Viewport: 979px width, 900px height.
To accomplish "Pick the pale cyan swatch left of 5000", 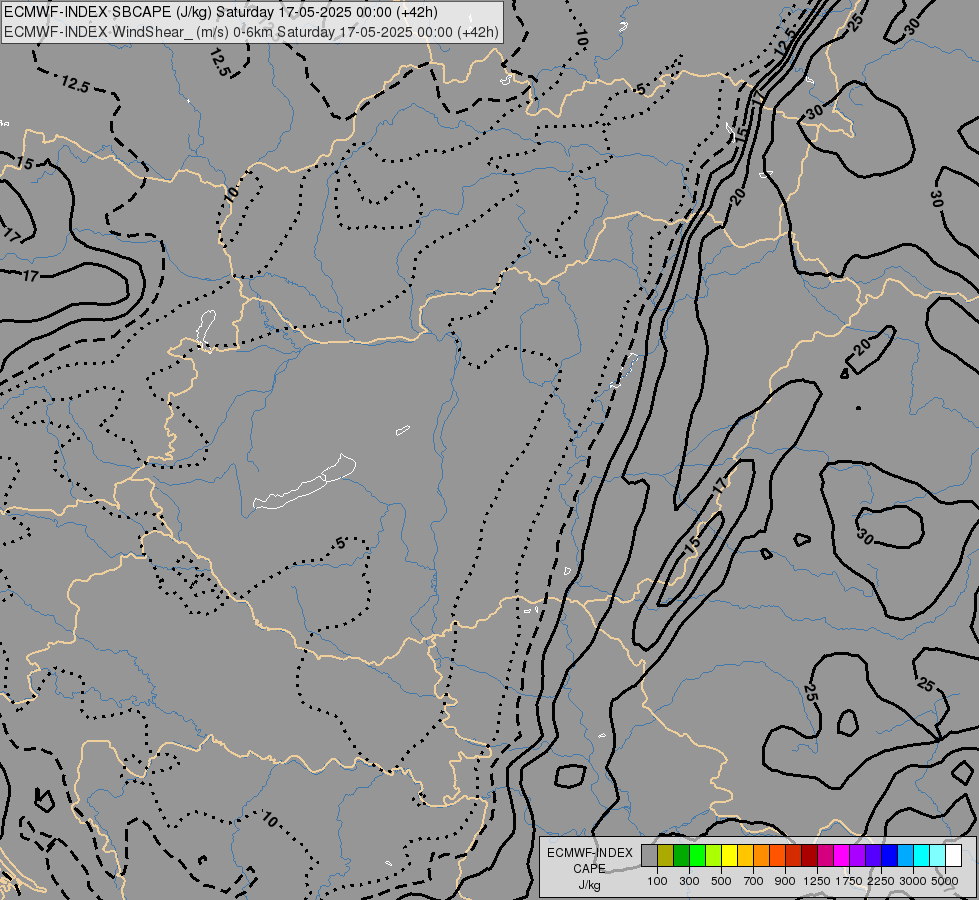I will point(938,856).
